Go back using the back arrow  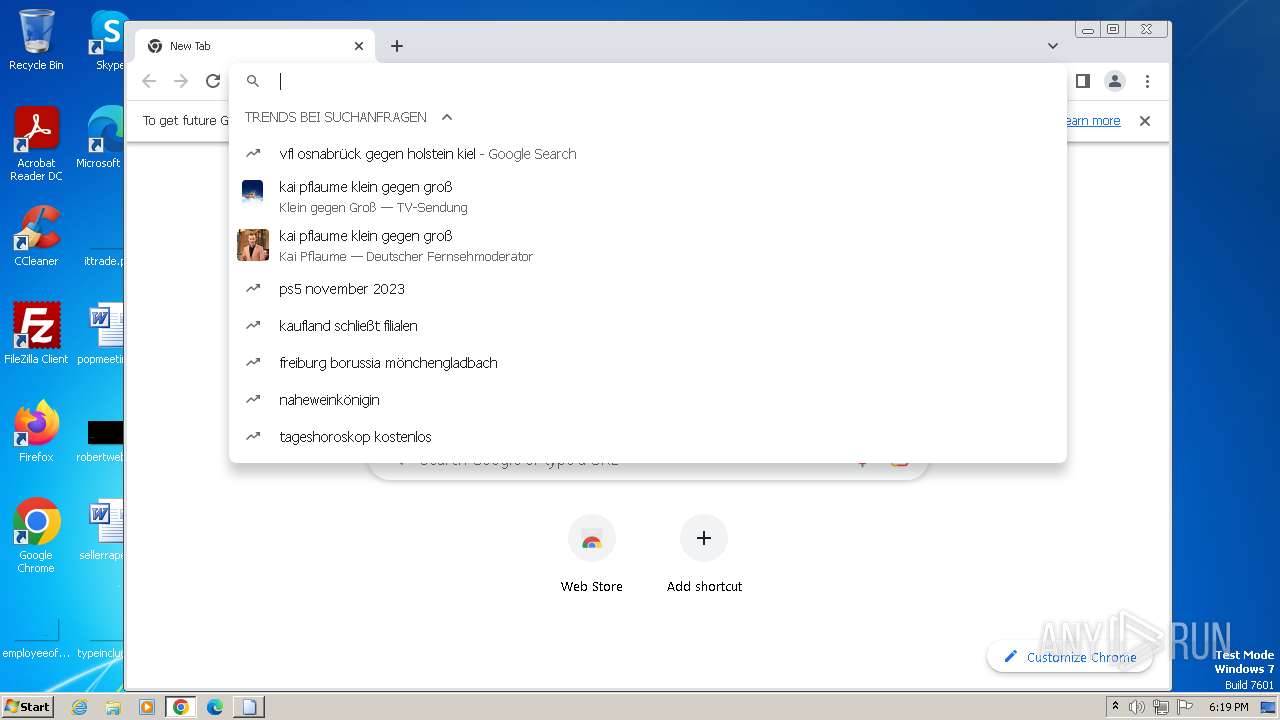pos(149,81)
